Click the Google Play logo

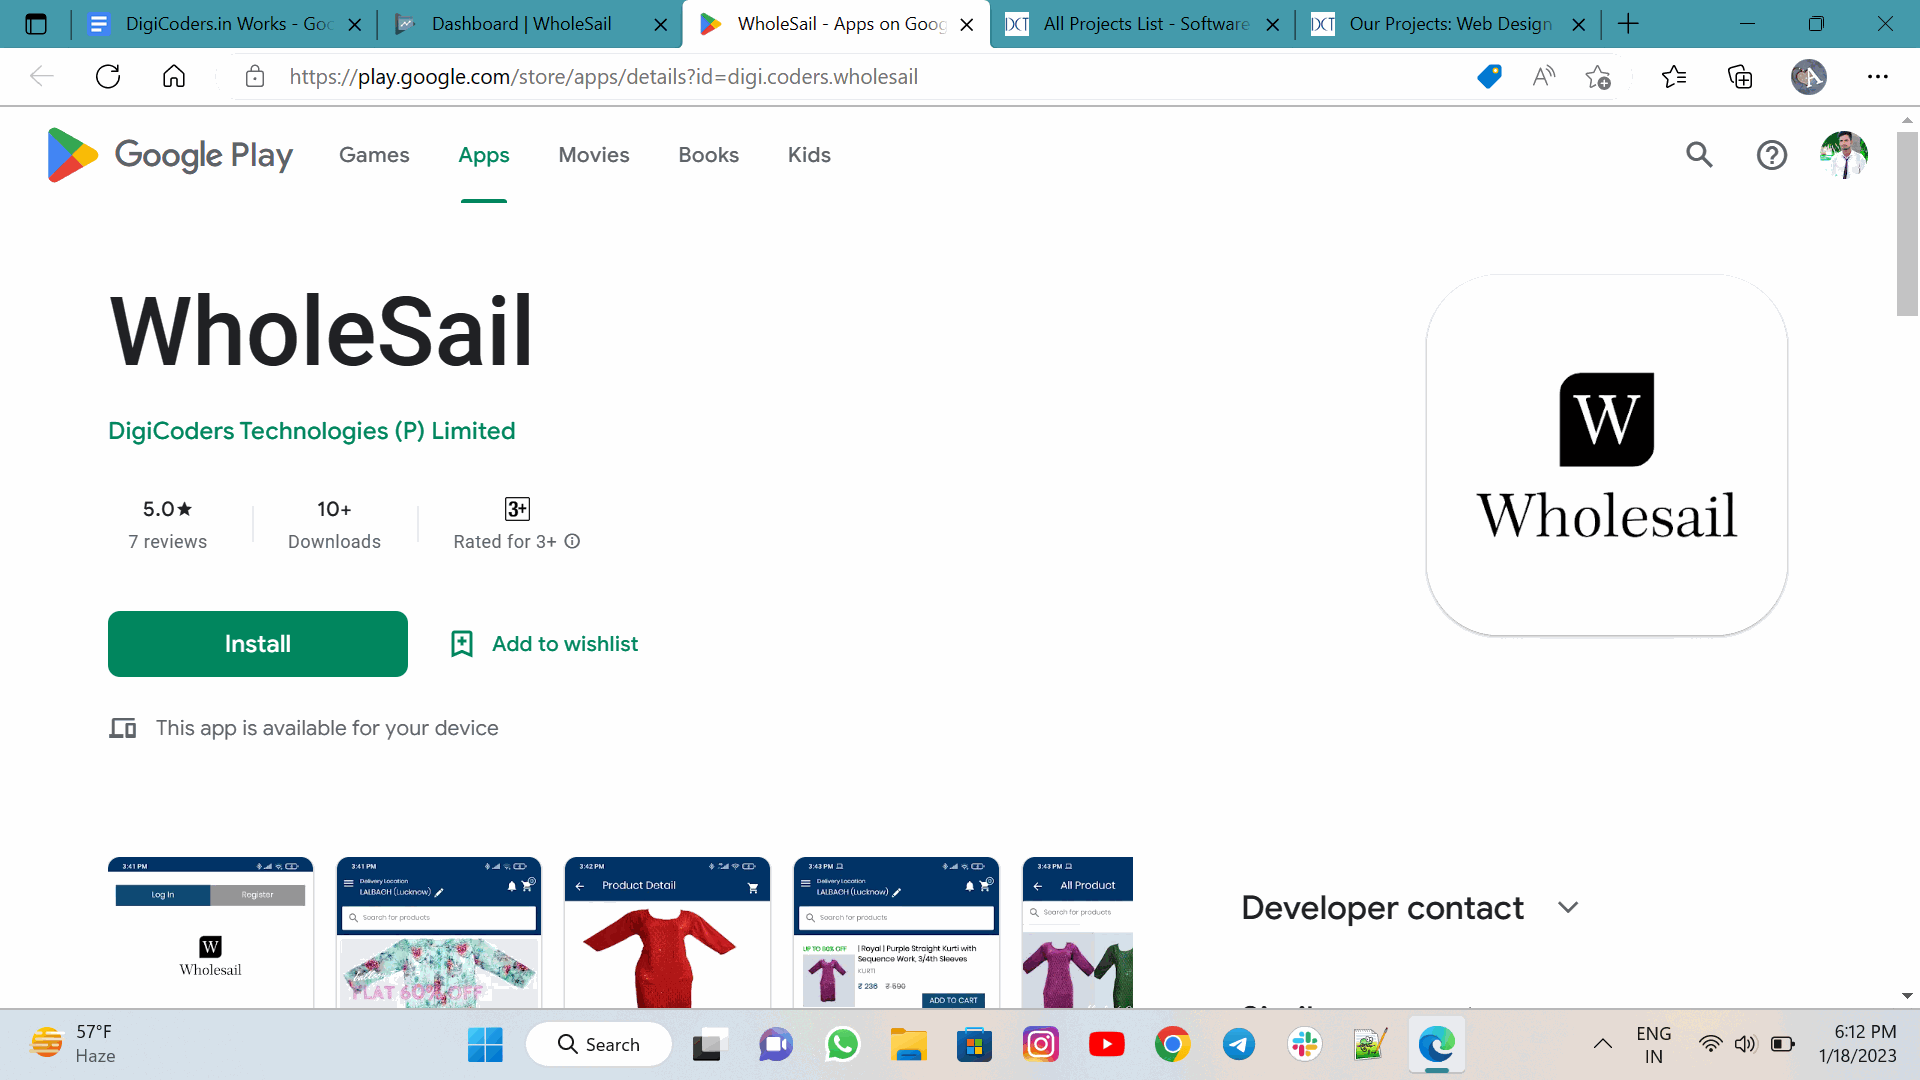coord(170,155)
